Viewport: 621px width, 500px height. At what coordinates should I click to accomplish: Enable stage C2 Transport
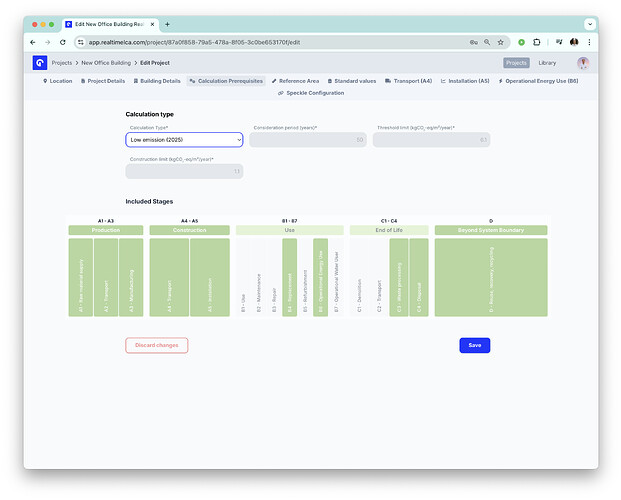pos(379,277)
